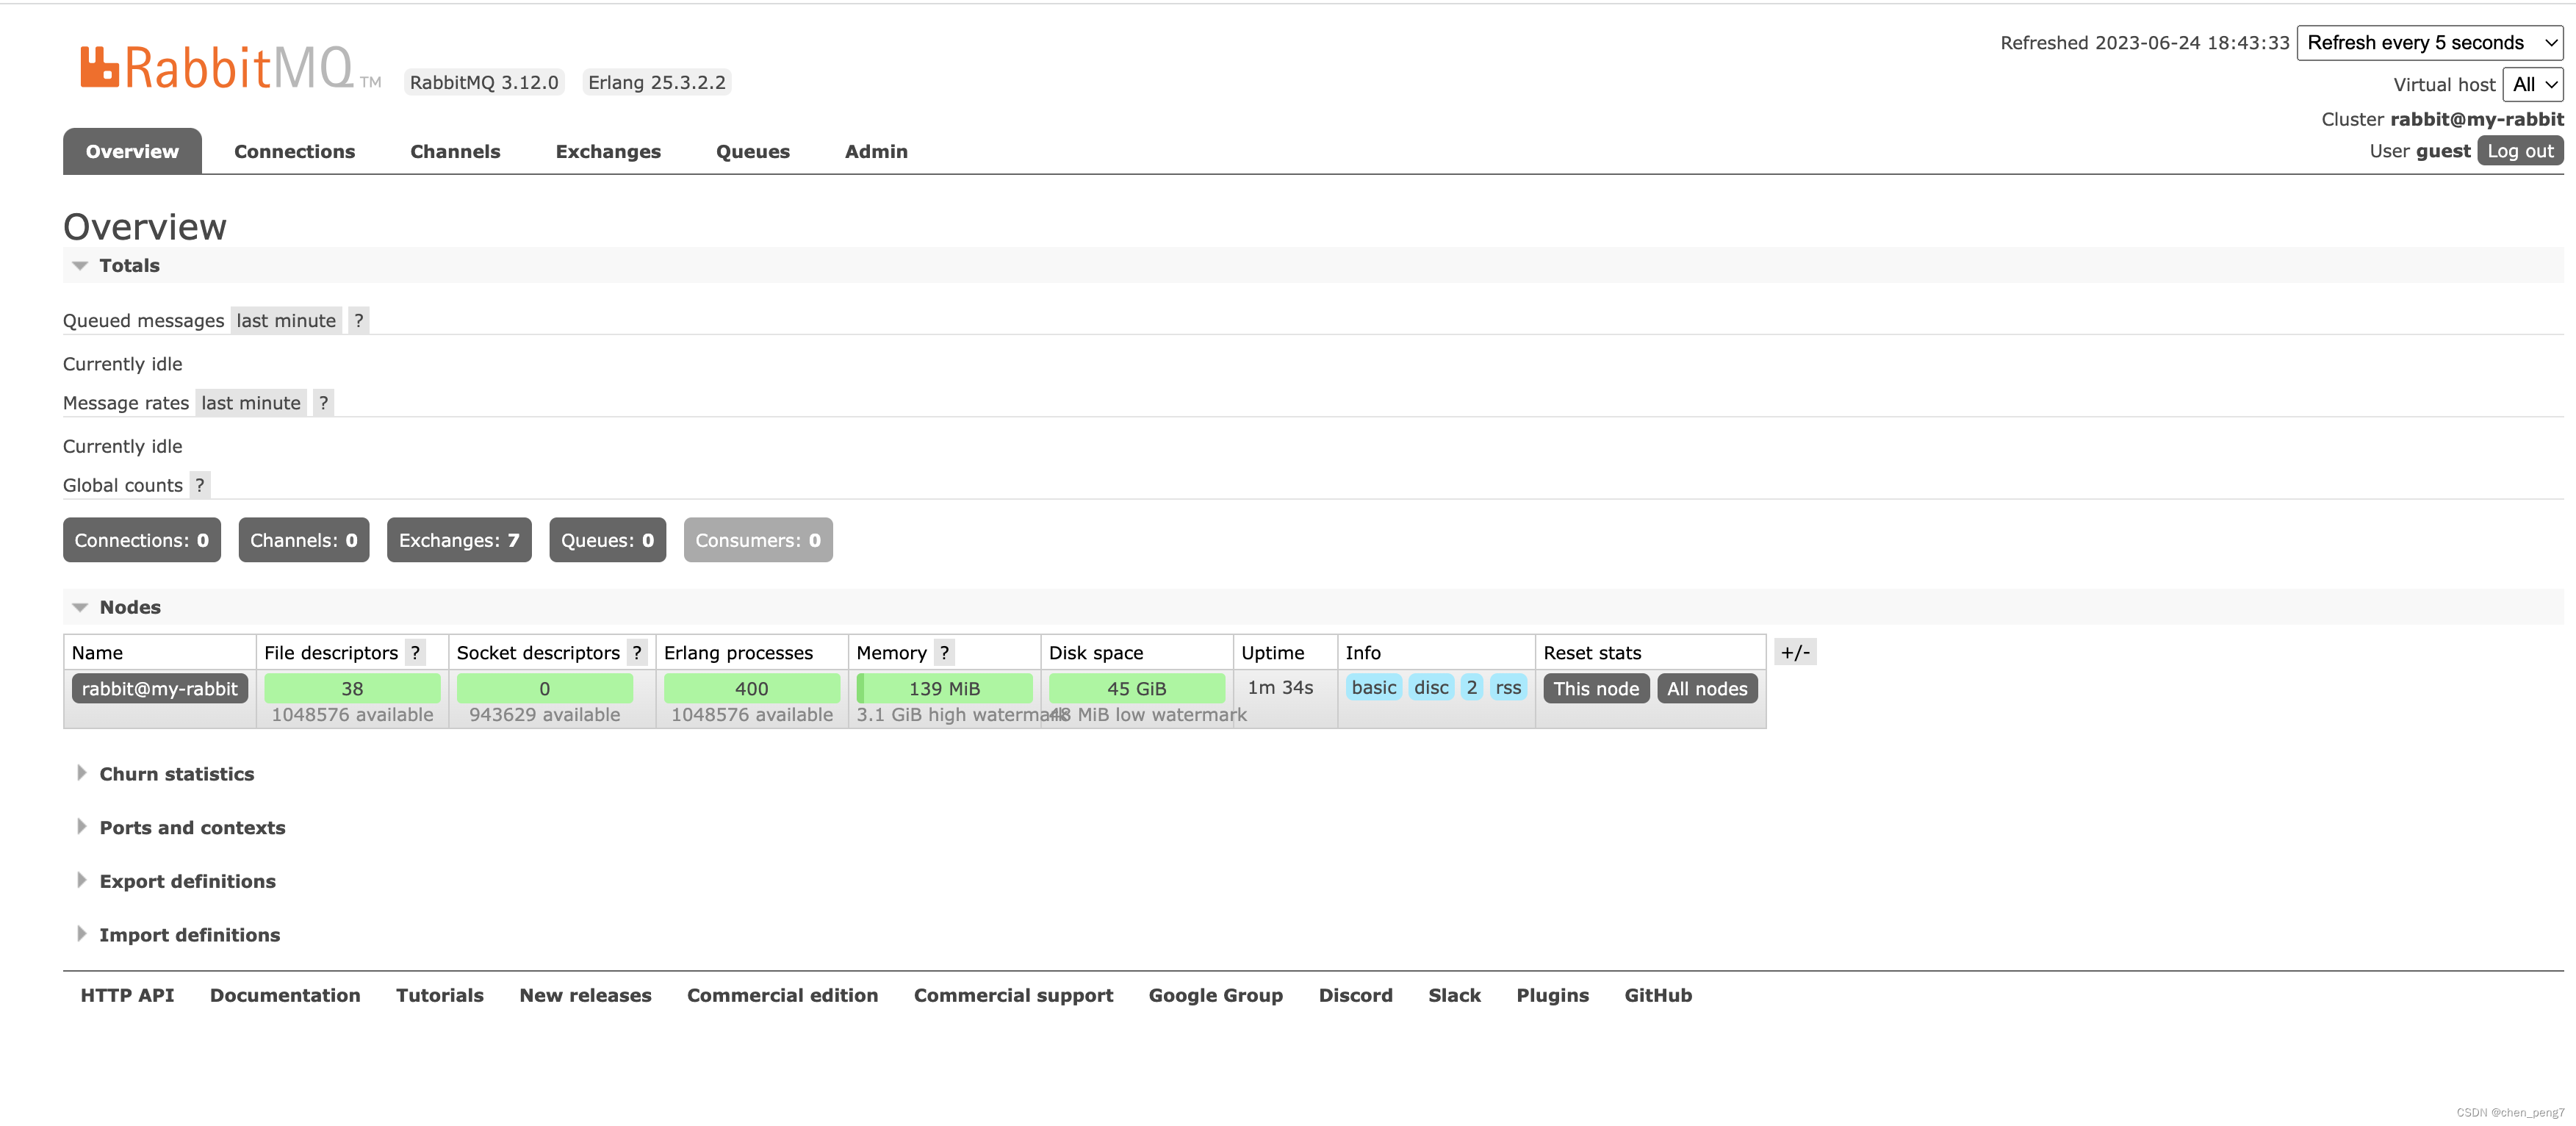Open the Documentation link
The width and height of the screenshot is (2576, 1126).
point(285,996)
